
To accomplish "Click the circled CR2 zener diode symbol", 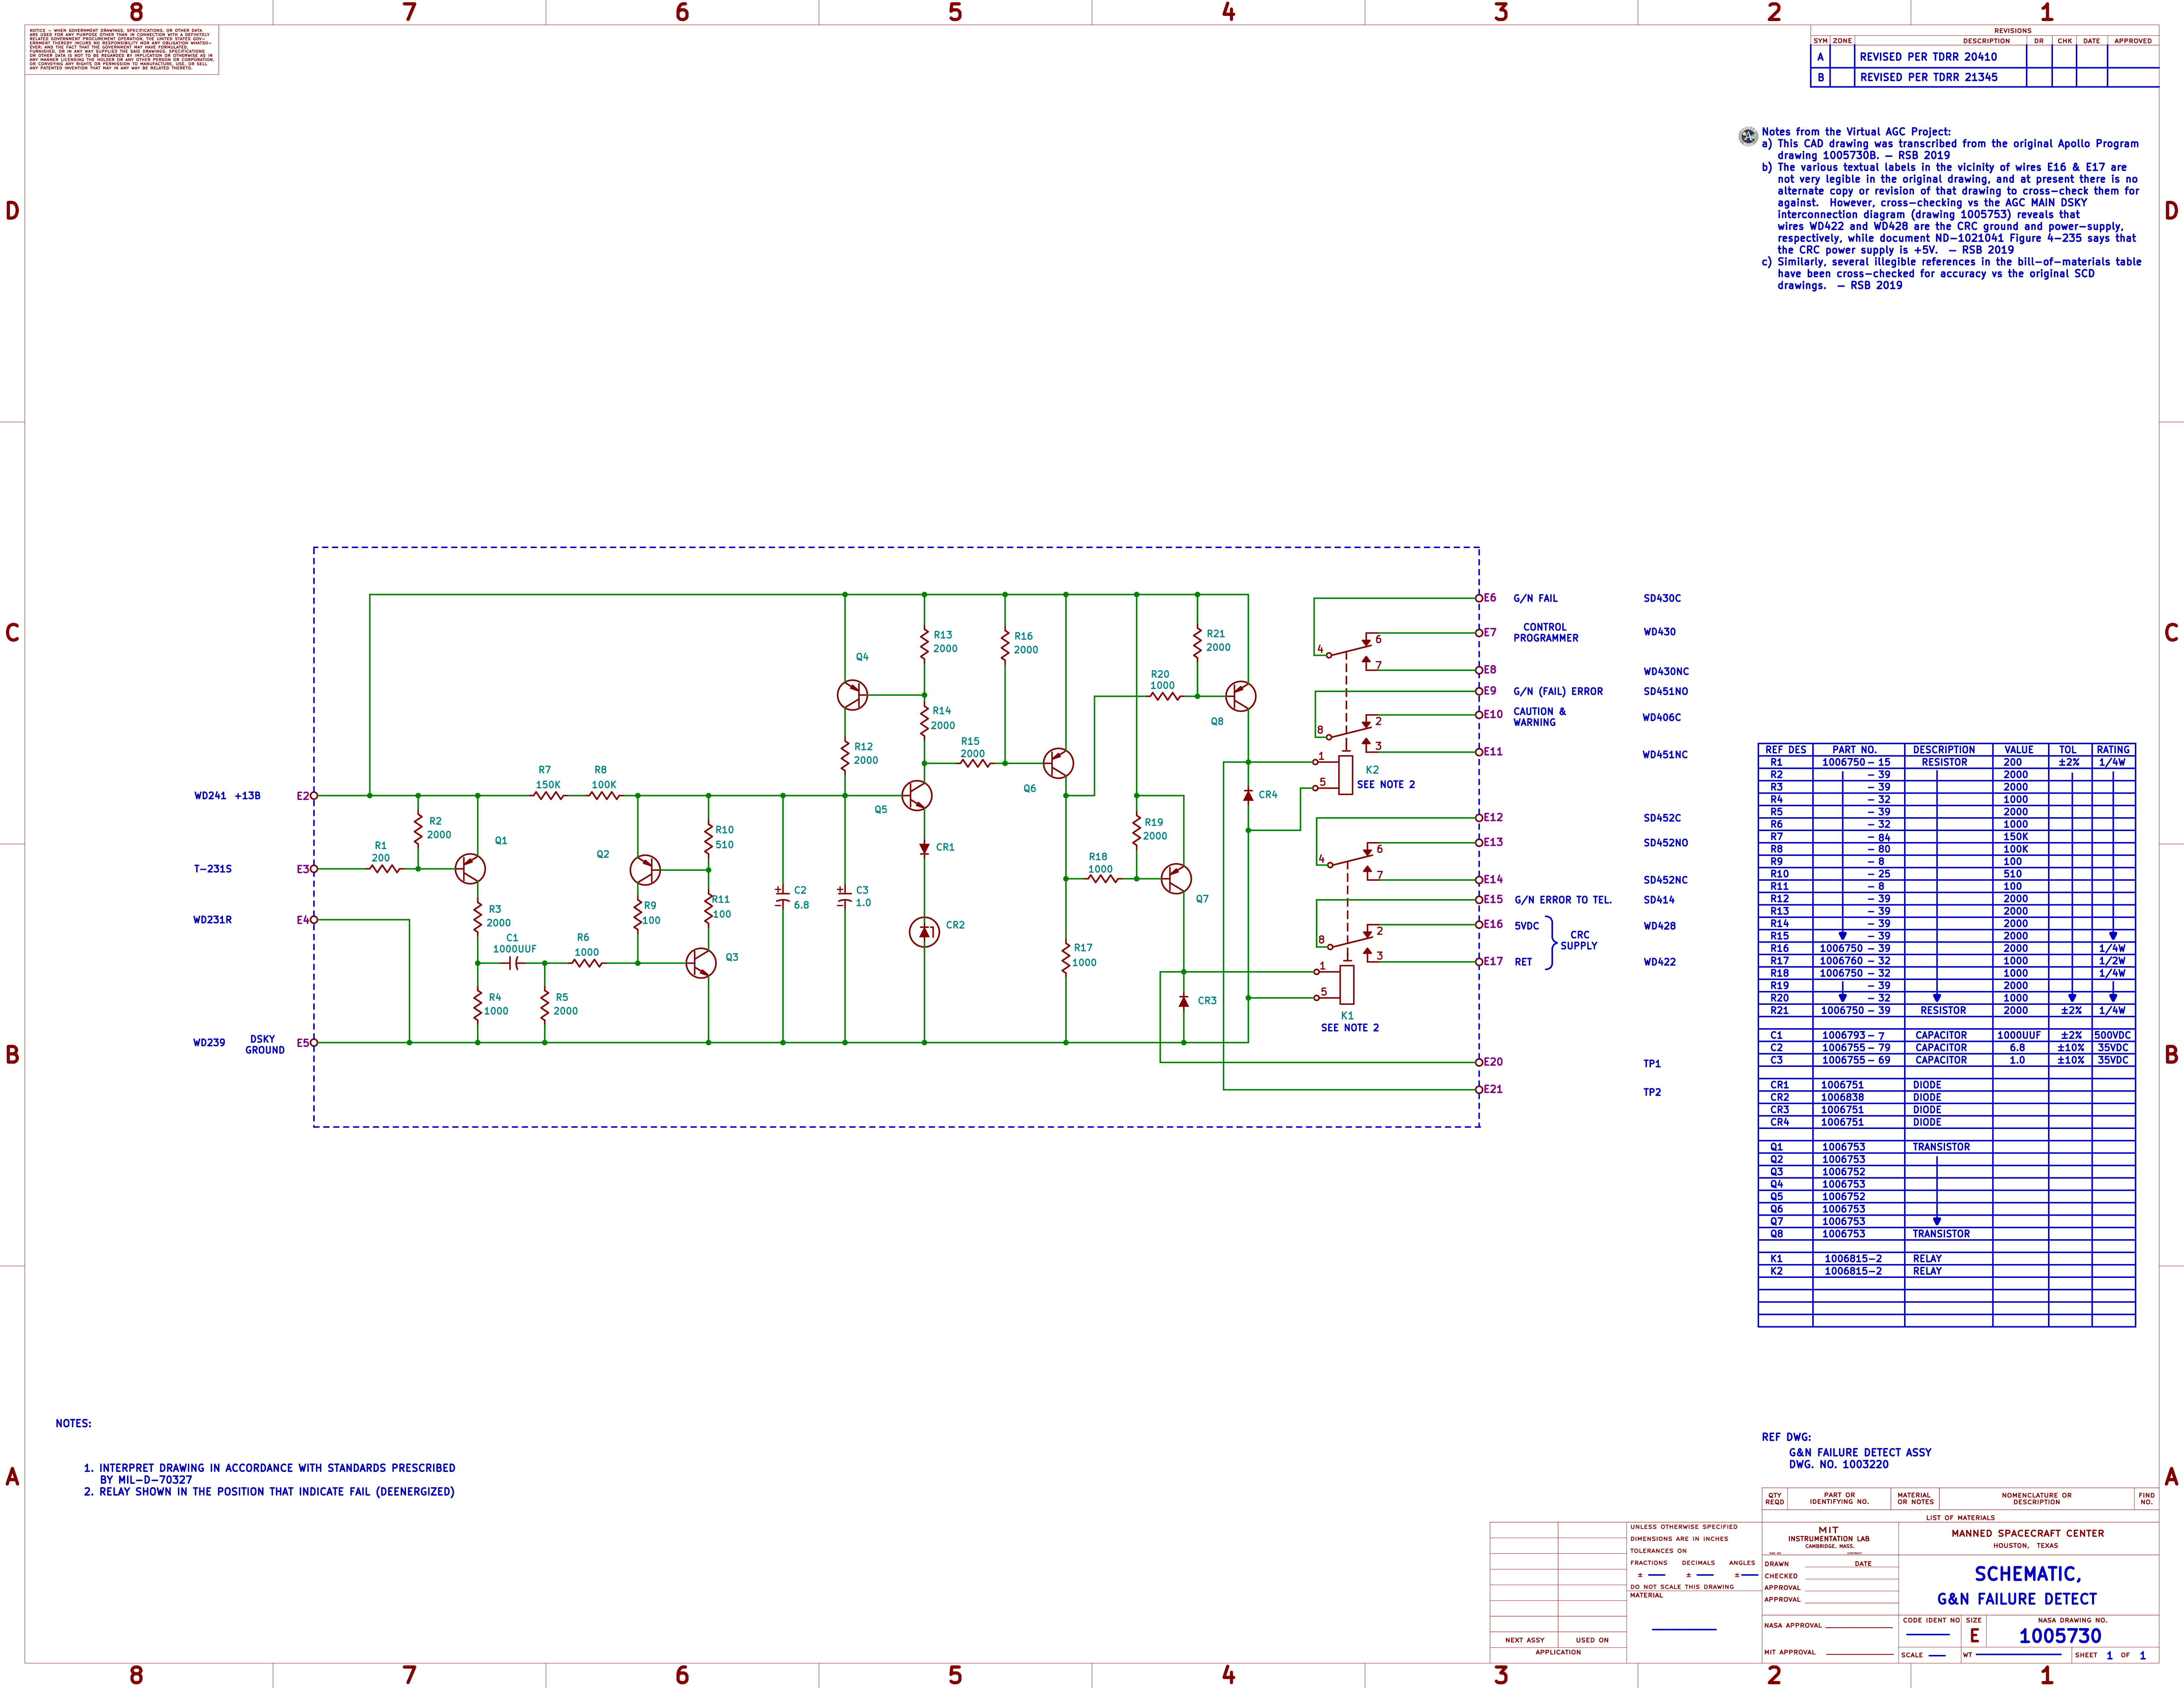I will [x=924, y=932].
